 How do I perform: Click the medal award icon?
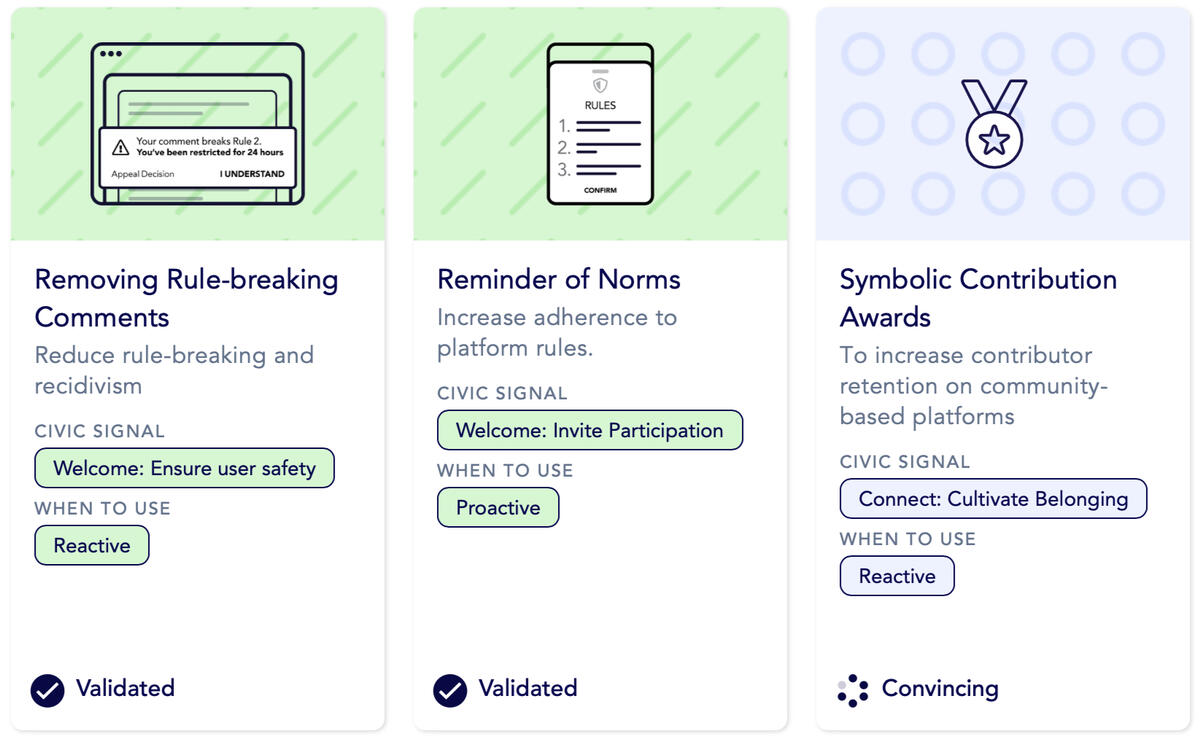tap(994, 123)
